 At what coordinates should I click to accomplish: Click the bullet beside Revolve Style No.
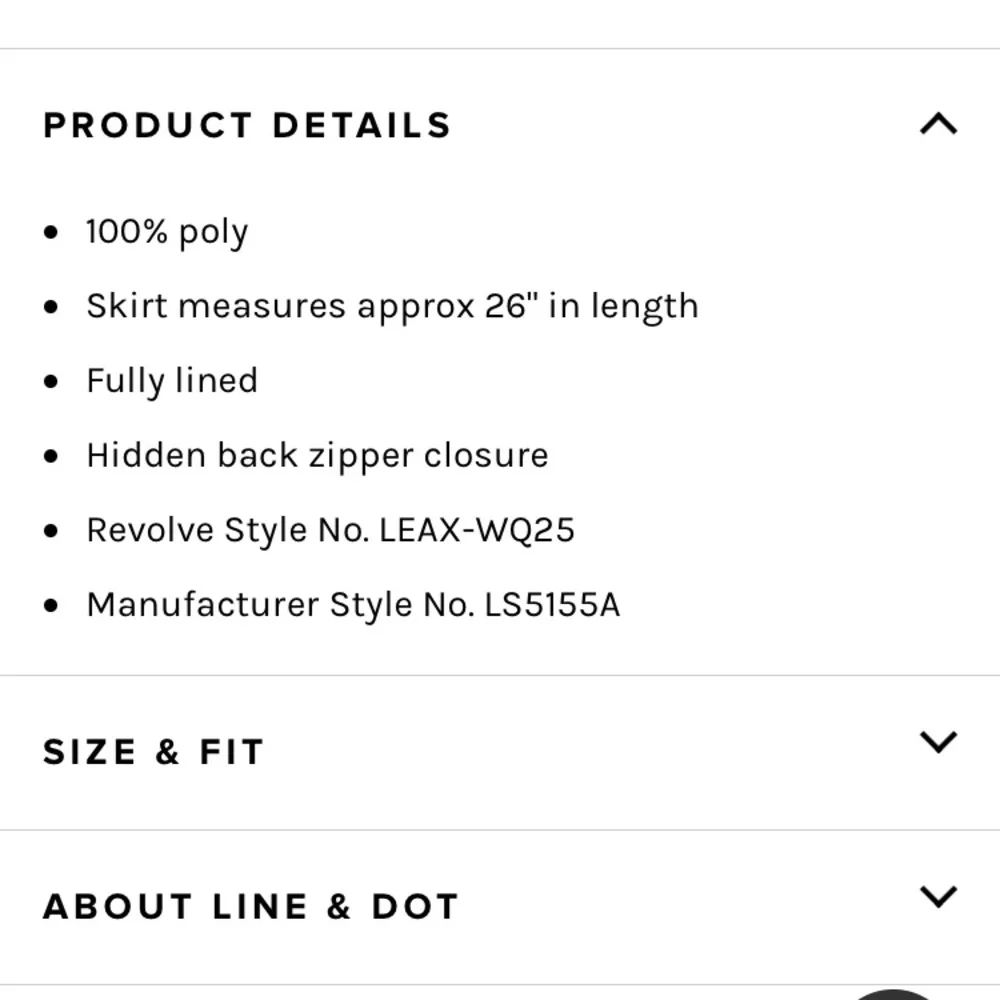[52, 531]
